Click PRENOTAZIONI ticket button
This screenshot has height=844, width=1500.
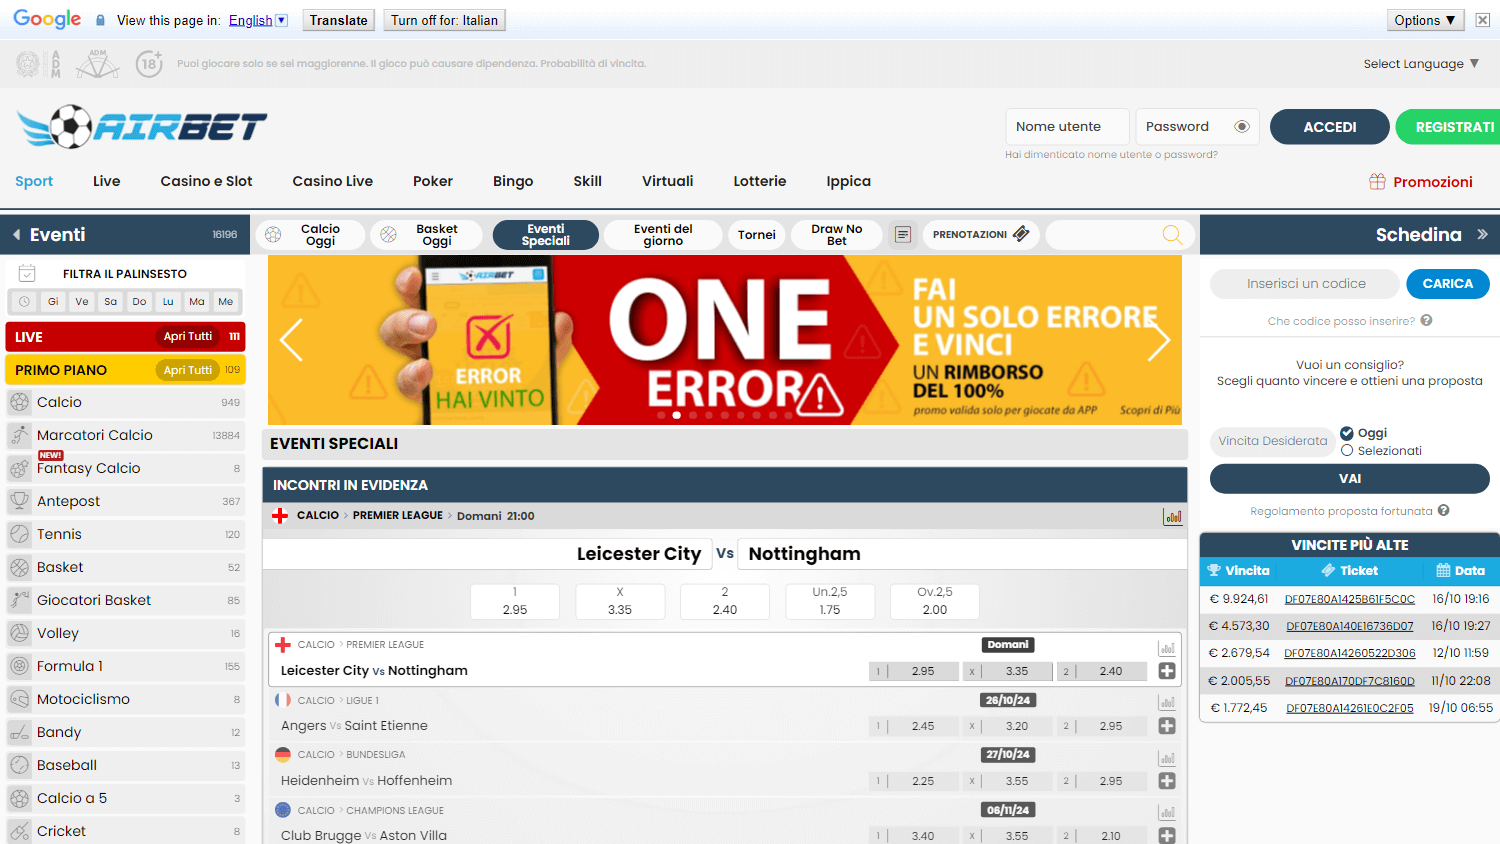point(981,235)
